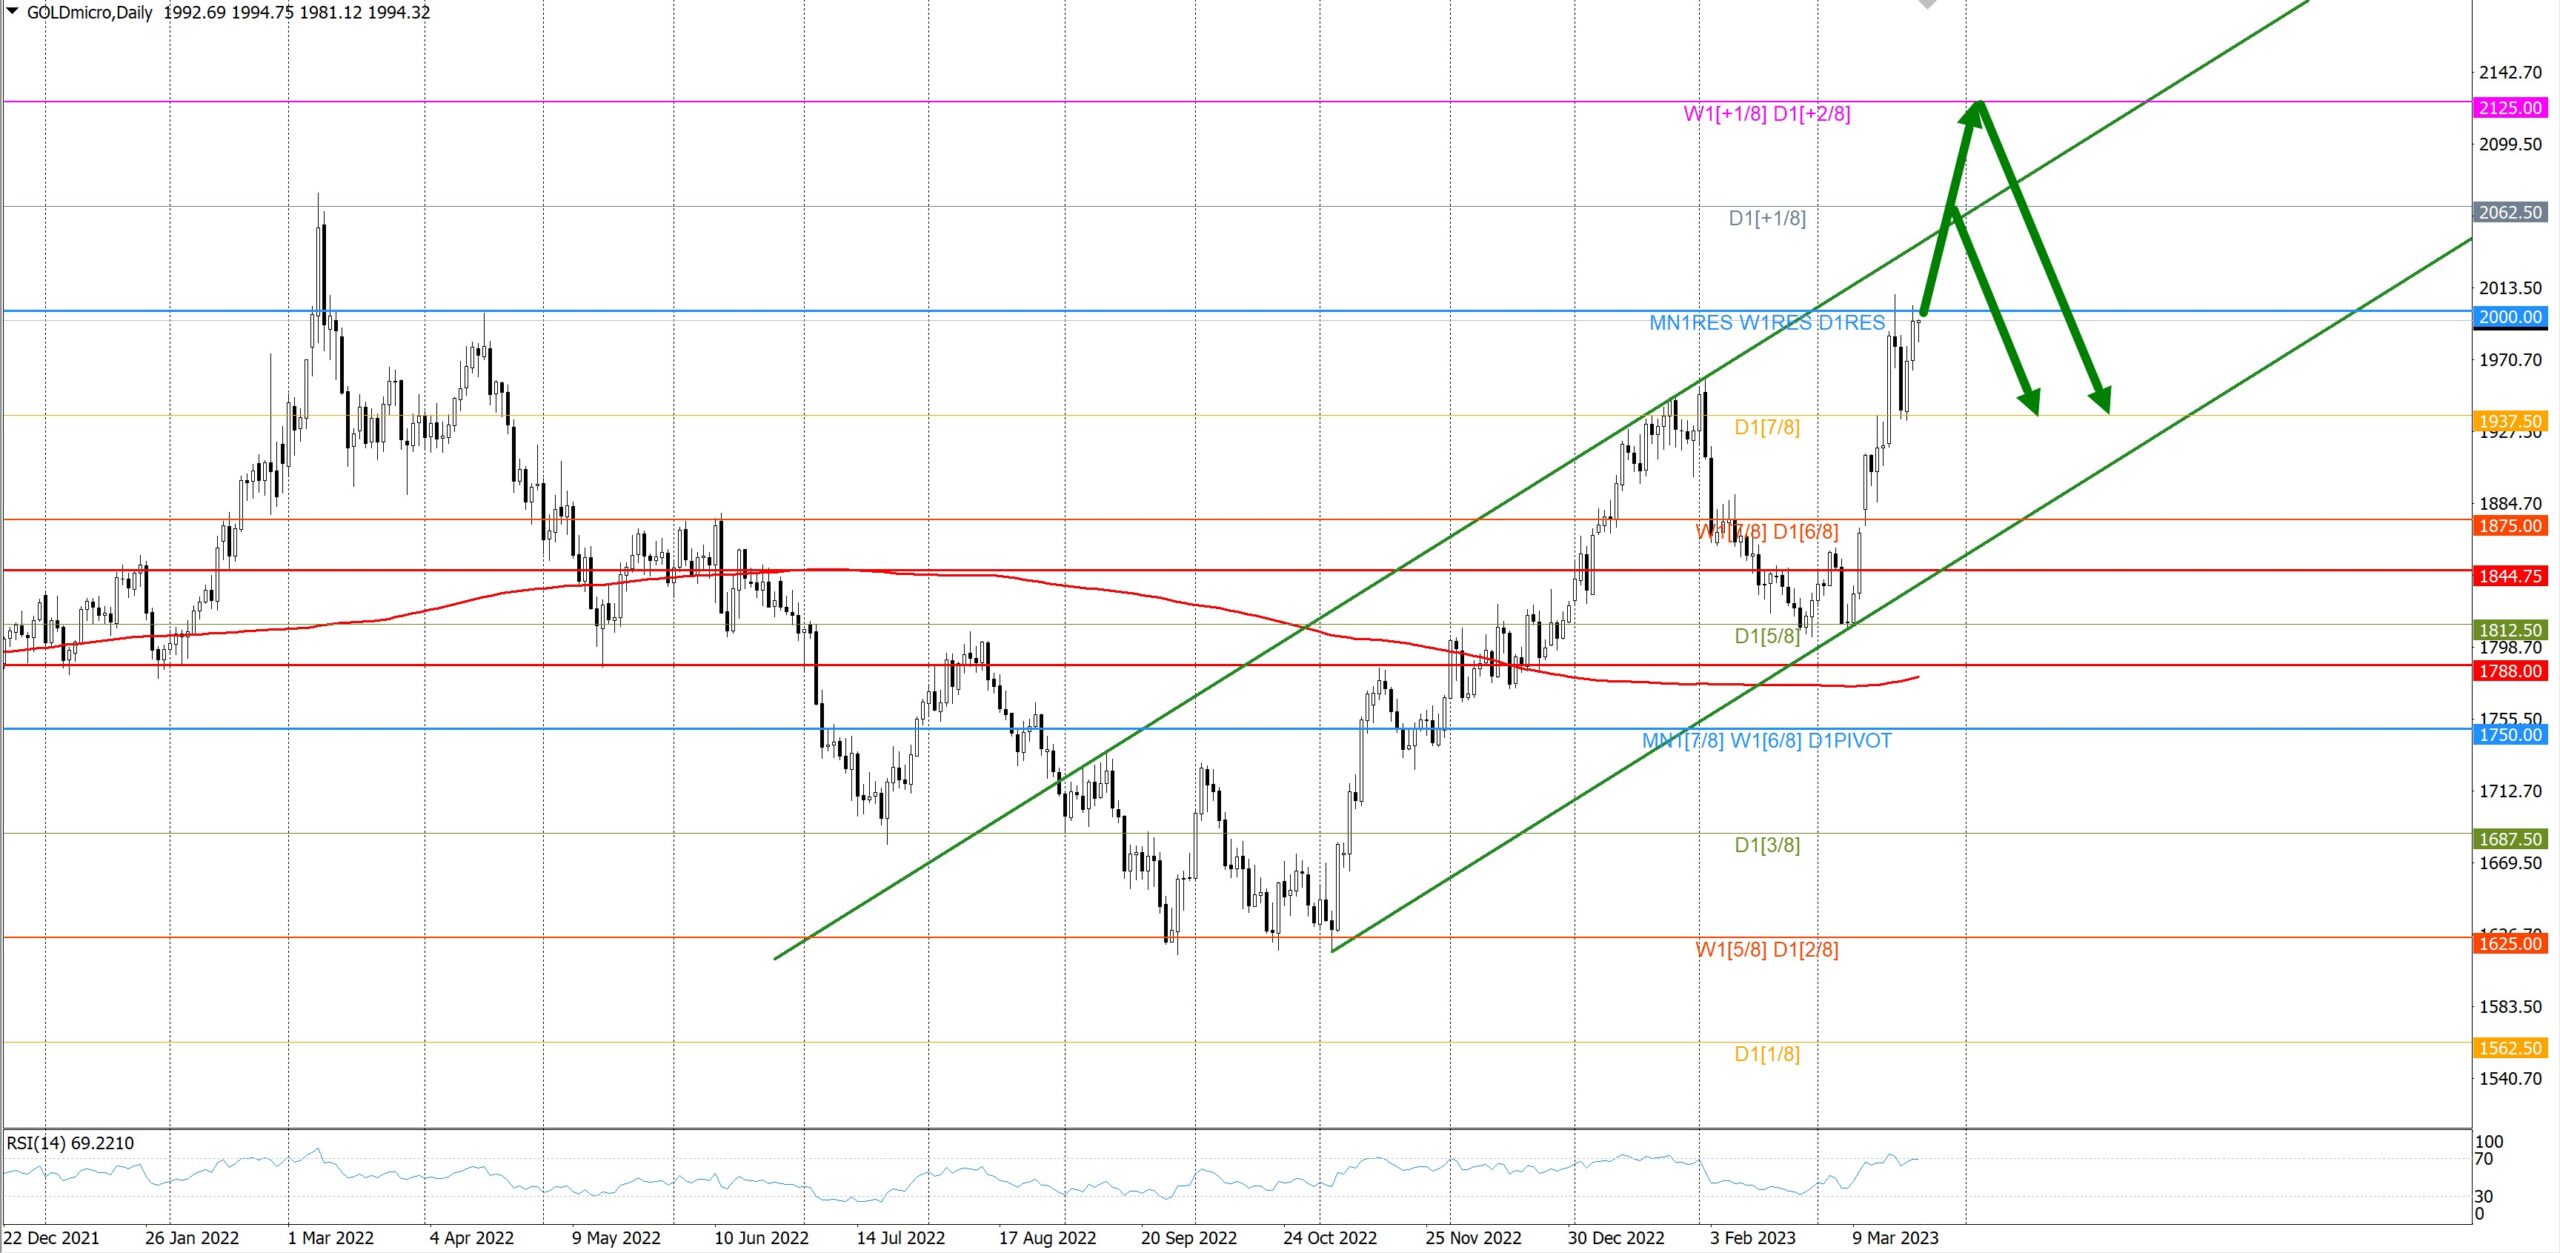Select the D1[+1/8] gray level label
The image size is (2560, 1253).
pyautogui.click(x=1767, y=218)
